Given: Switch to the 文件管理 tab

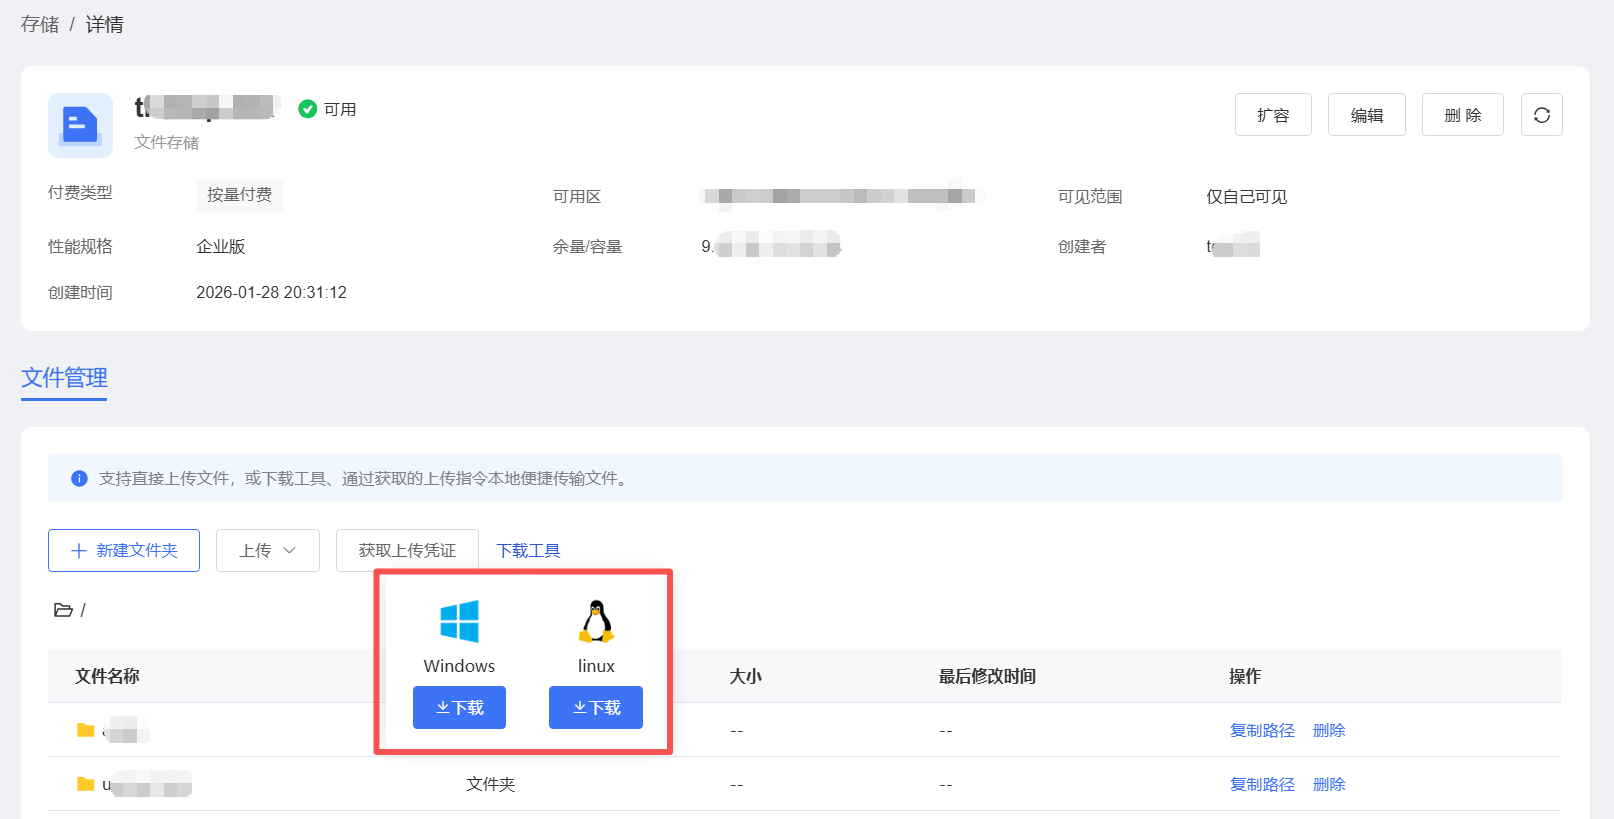Looking at the screenshot, I should (x=64, y=378).
